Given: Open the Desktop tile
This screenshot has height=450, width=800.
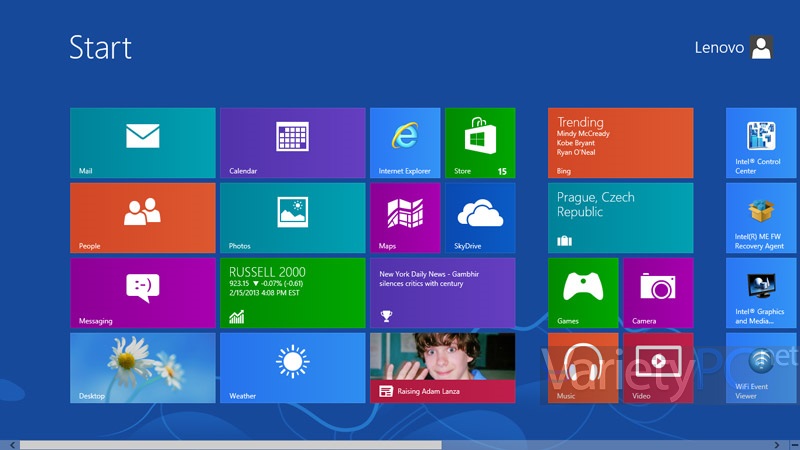Looking at the screenshot, I should coord(143,368).
